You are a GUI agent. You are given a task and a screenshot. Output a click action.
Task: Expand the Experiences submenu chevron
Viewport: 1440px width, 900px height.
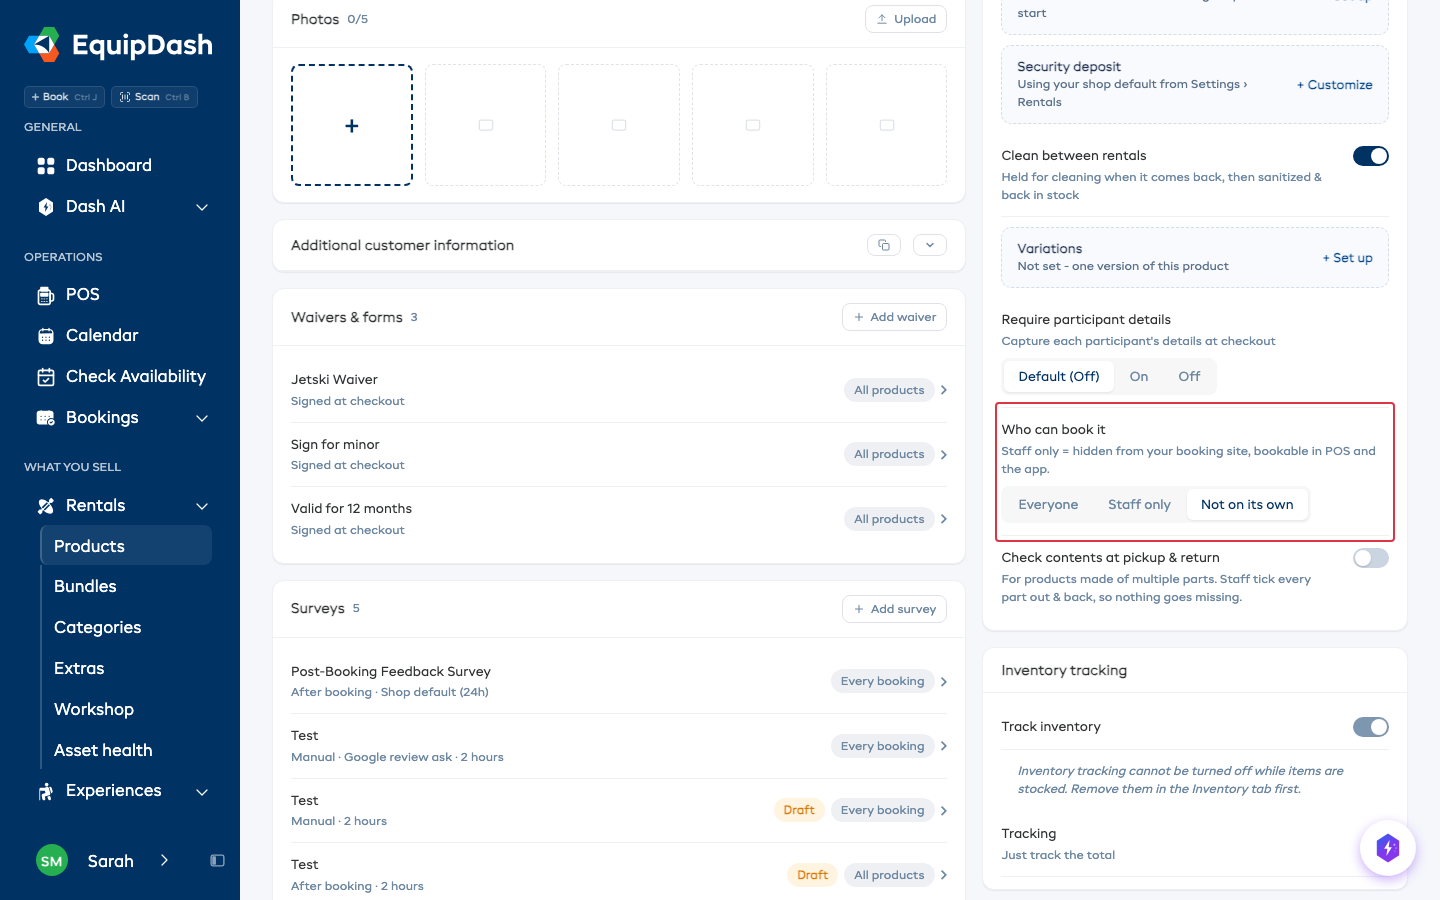202,792
